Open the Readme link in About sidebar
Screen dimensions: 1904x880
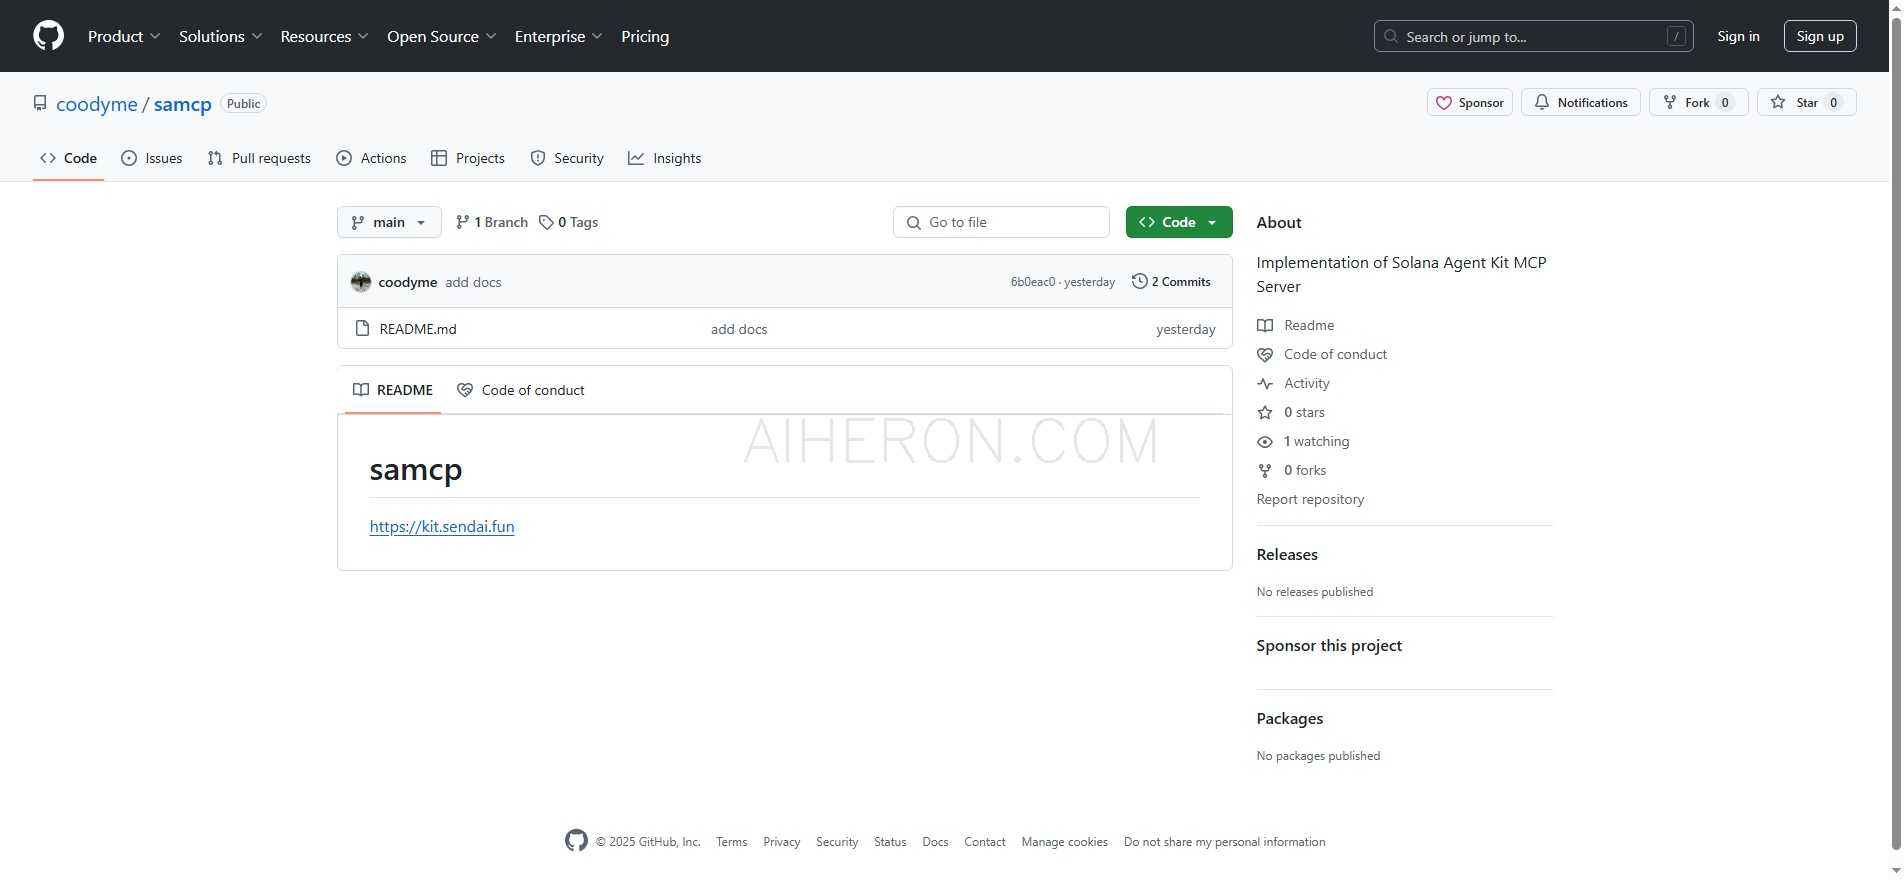click(1296, 325)
